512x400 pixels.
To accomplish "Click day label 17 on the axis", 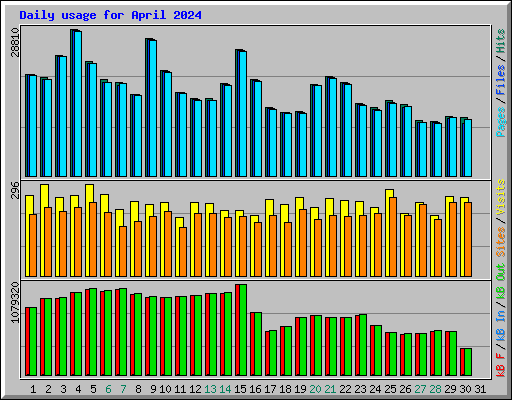I will click(270, 389).
